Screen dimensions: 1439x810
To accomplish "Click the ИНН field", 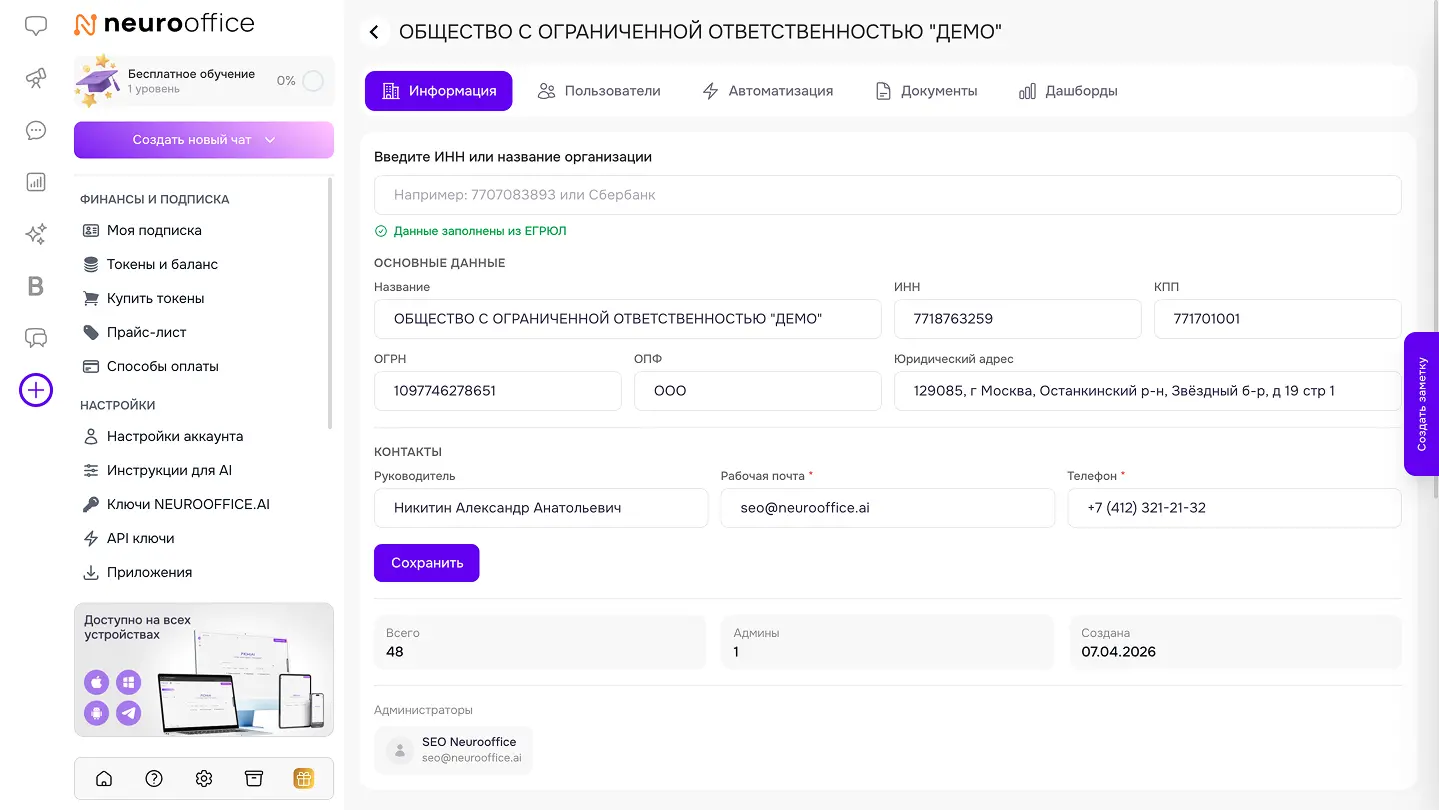I will (1018, 319).
